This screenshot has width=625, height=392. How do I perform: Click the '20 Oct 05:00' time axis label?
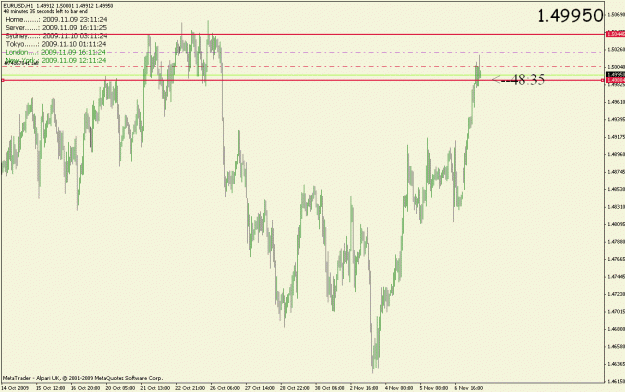coord(120,388)
